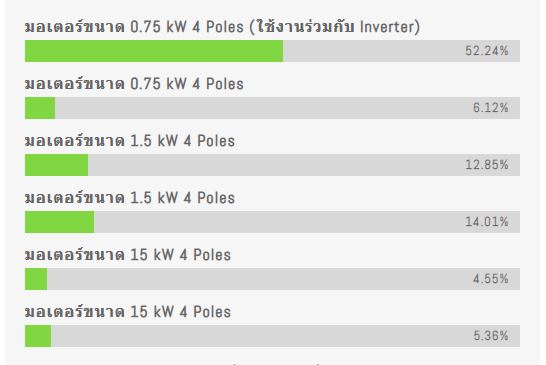Select the label mentioning Inverter
546x365 pixels.
pos(222,27)
